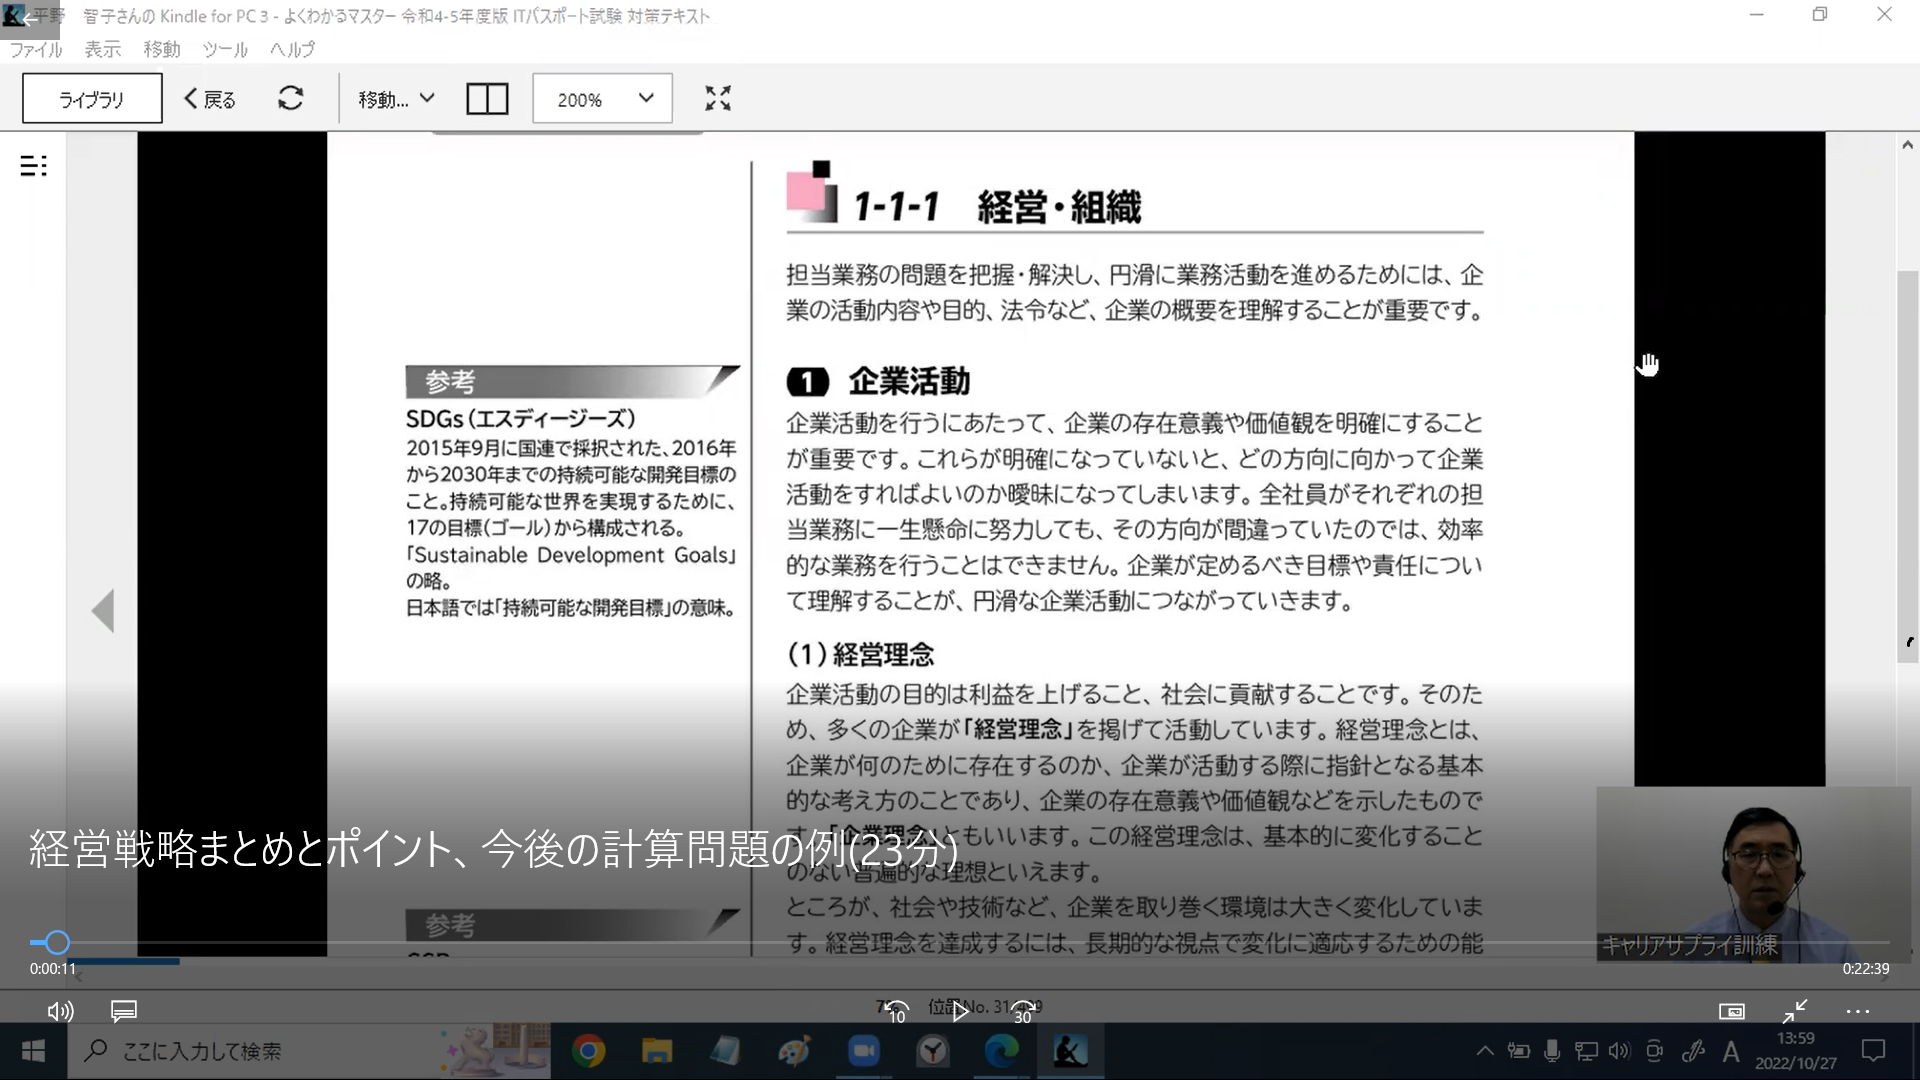Open the 200% zoom dropdown

click(x=602, y=98)
